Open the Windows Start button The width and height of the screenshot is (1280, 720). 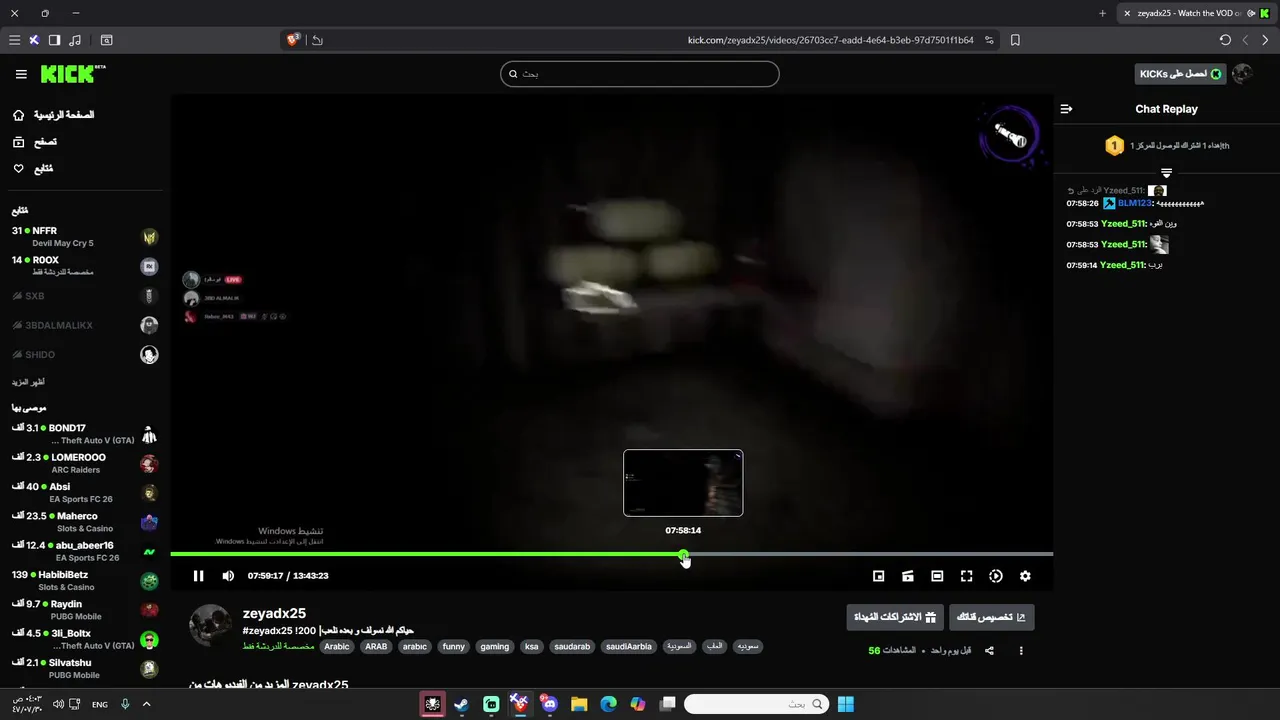[845, 704]
